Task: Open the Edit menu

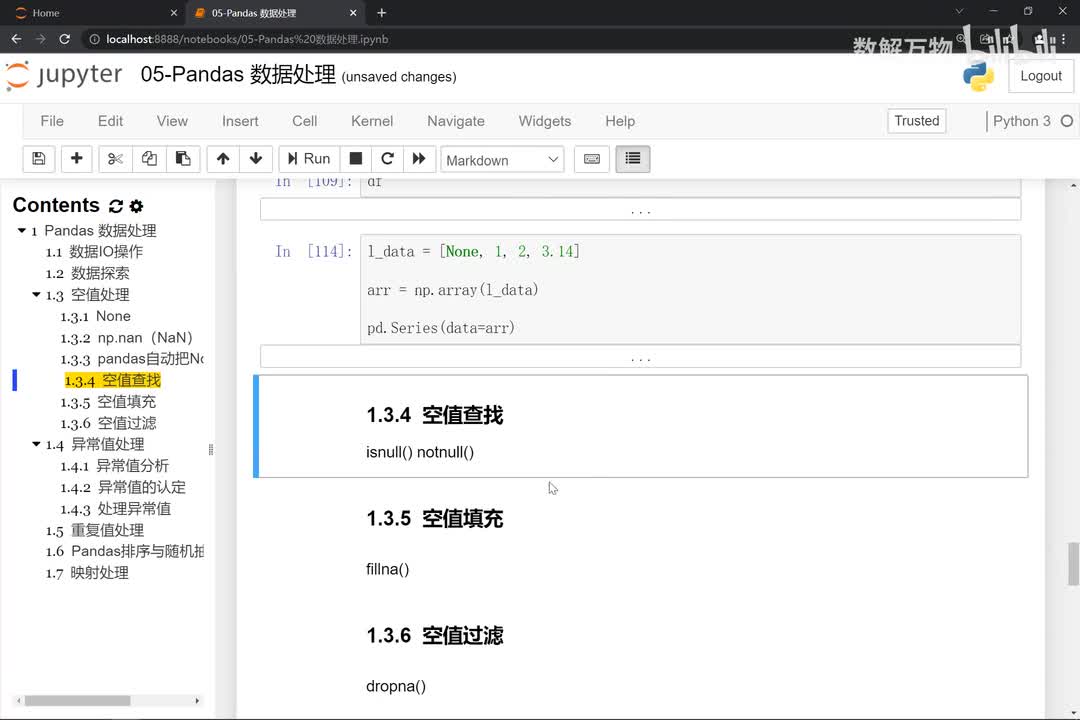Action: (110, 121)
